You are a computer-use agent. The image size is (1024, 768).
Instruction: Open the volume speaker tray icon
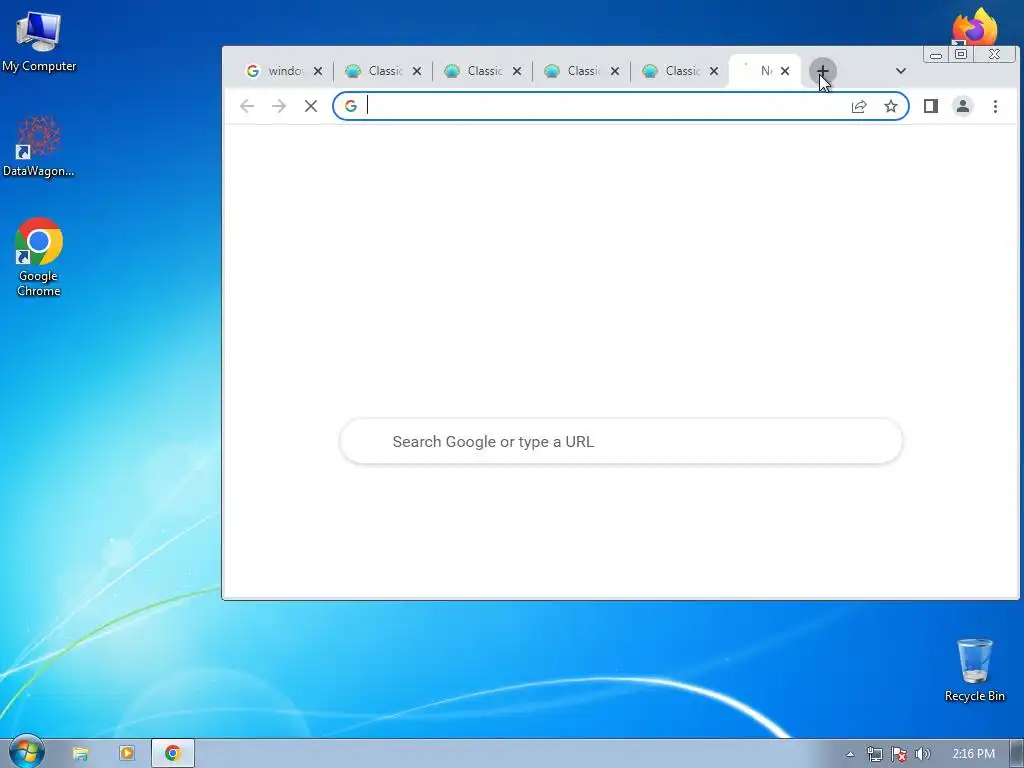coord(923,754)
